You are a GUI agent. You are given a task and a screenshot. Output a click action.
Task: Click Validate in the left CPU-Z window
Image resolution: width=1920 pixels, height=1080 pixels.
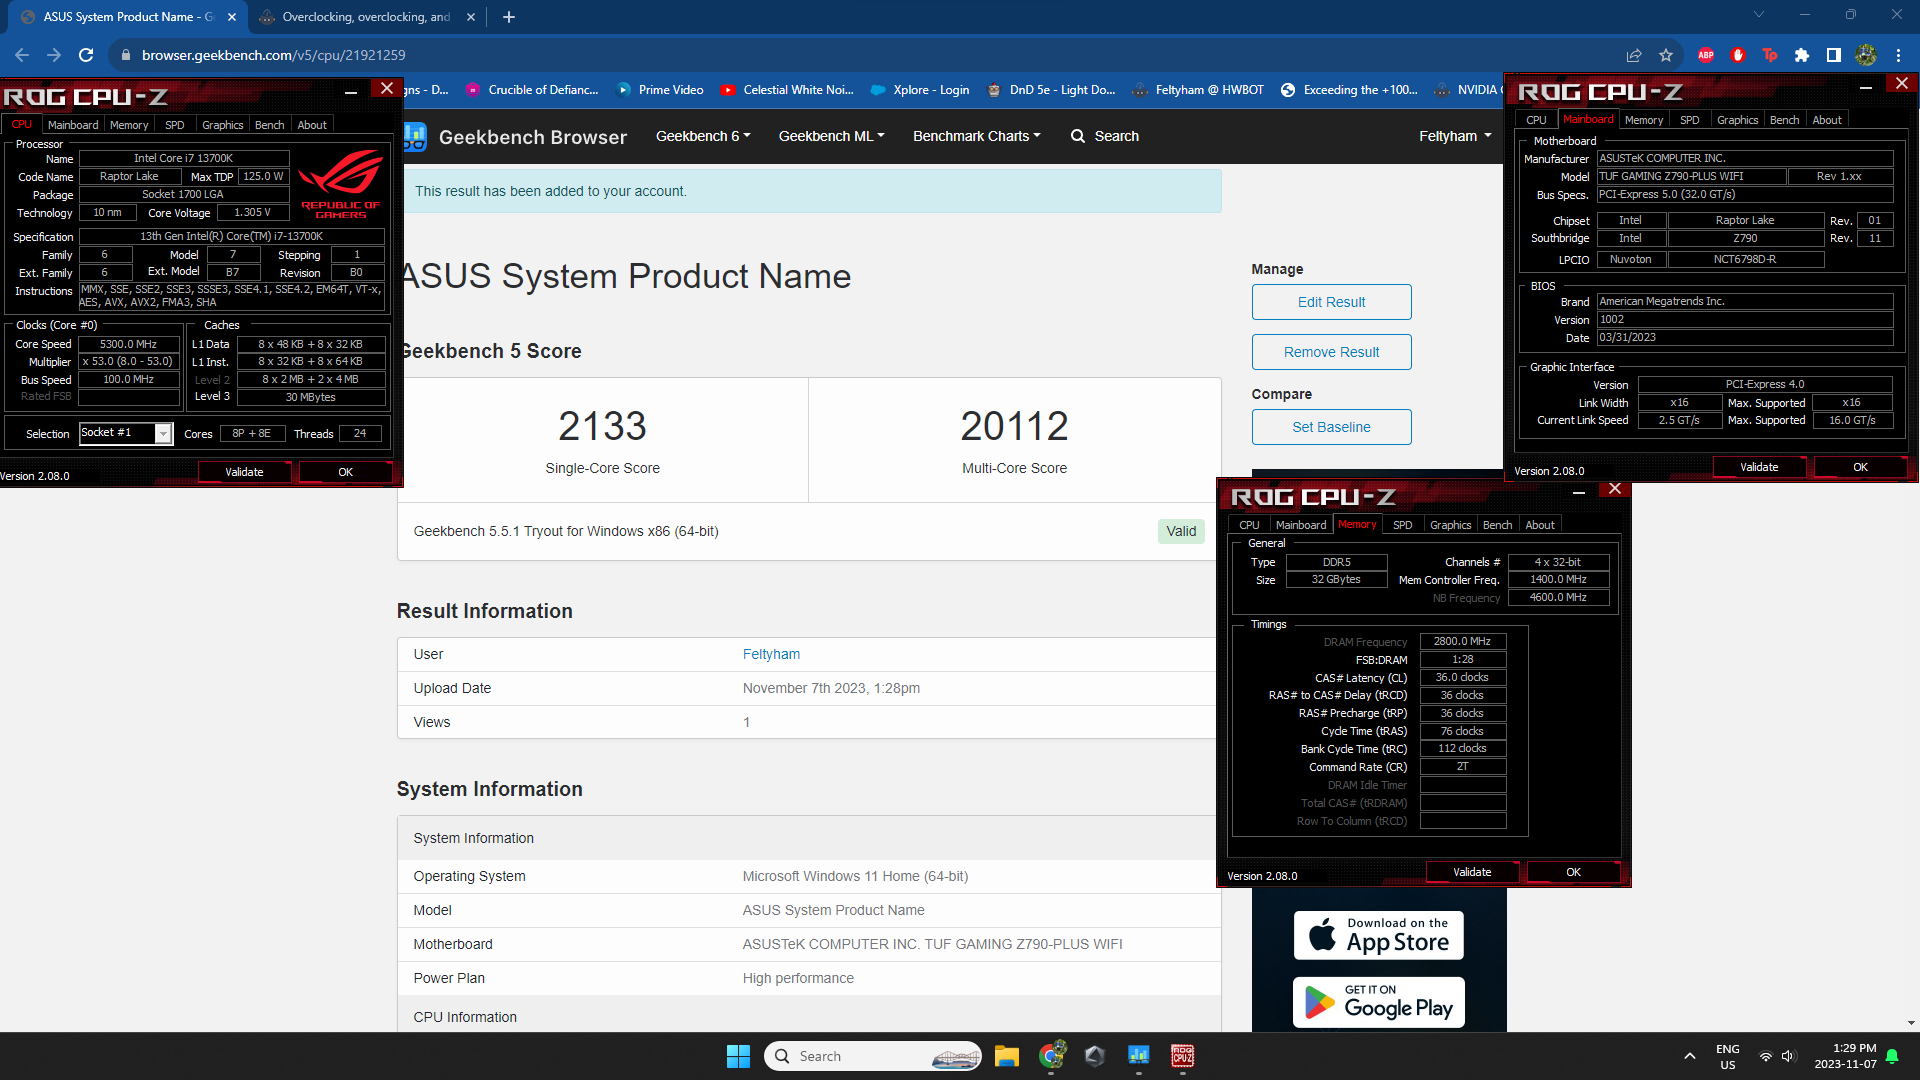coord(244,472)
